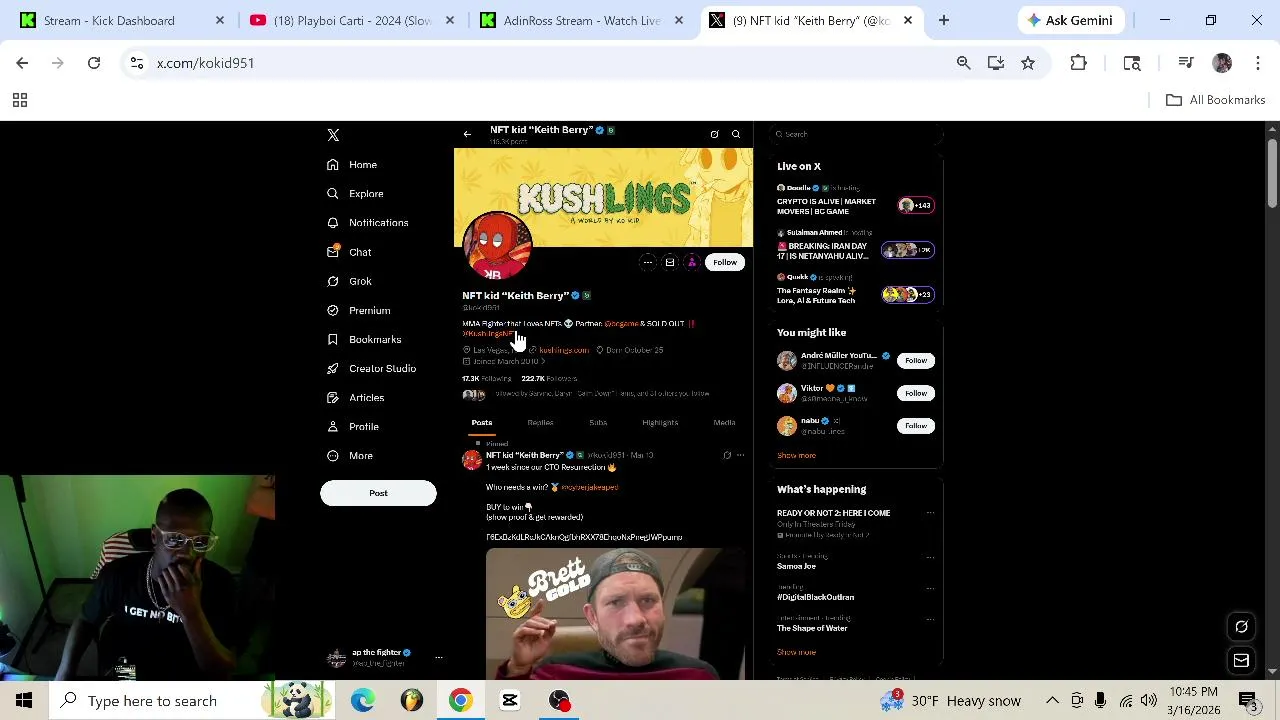Go back using the profile header arrow
Viewport: 1280px width, 720px height.
coord(467,134)
